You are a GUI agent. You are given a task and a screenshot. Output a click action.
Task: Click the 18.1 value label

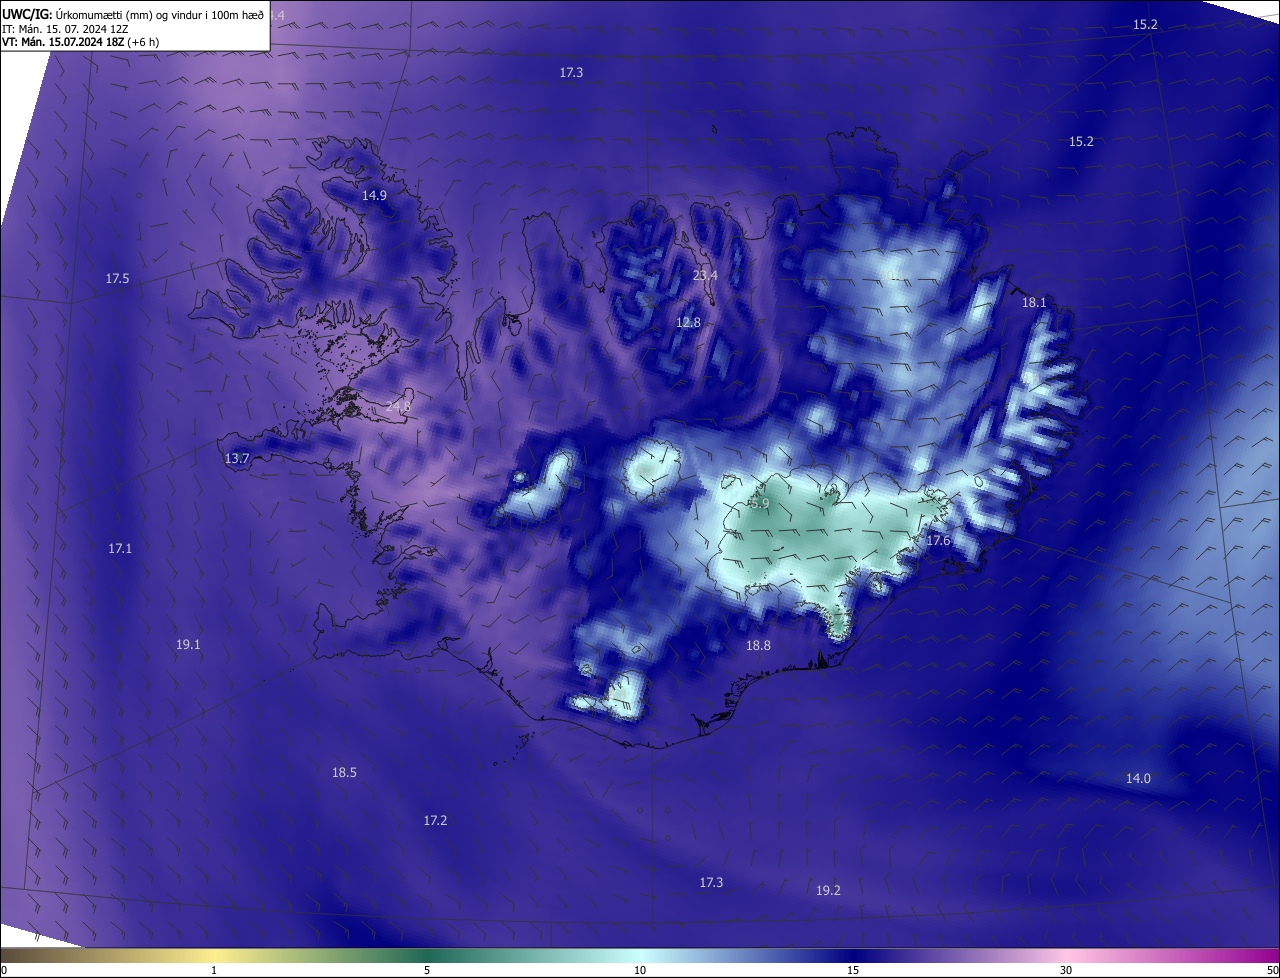coord(1034,302)
